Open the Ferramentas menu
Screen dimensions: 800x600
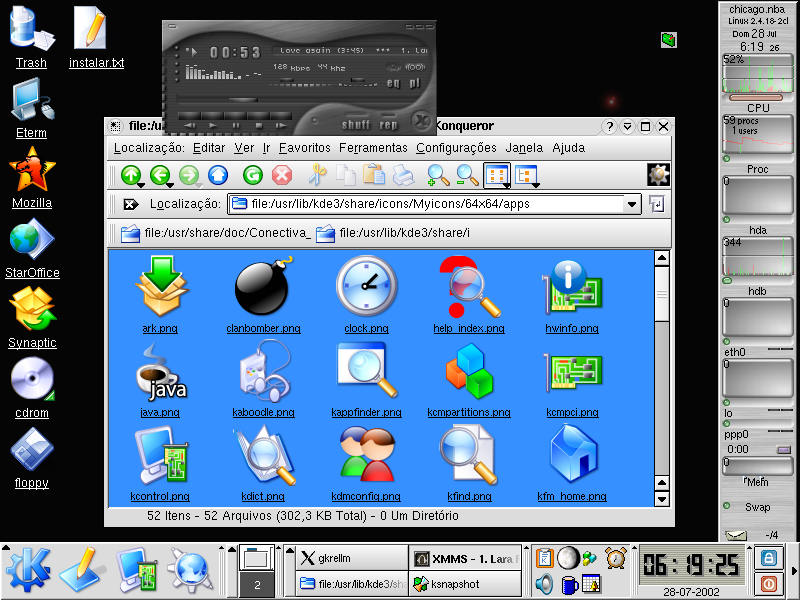pos(373,148)
